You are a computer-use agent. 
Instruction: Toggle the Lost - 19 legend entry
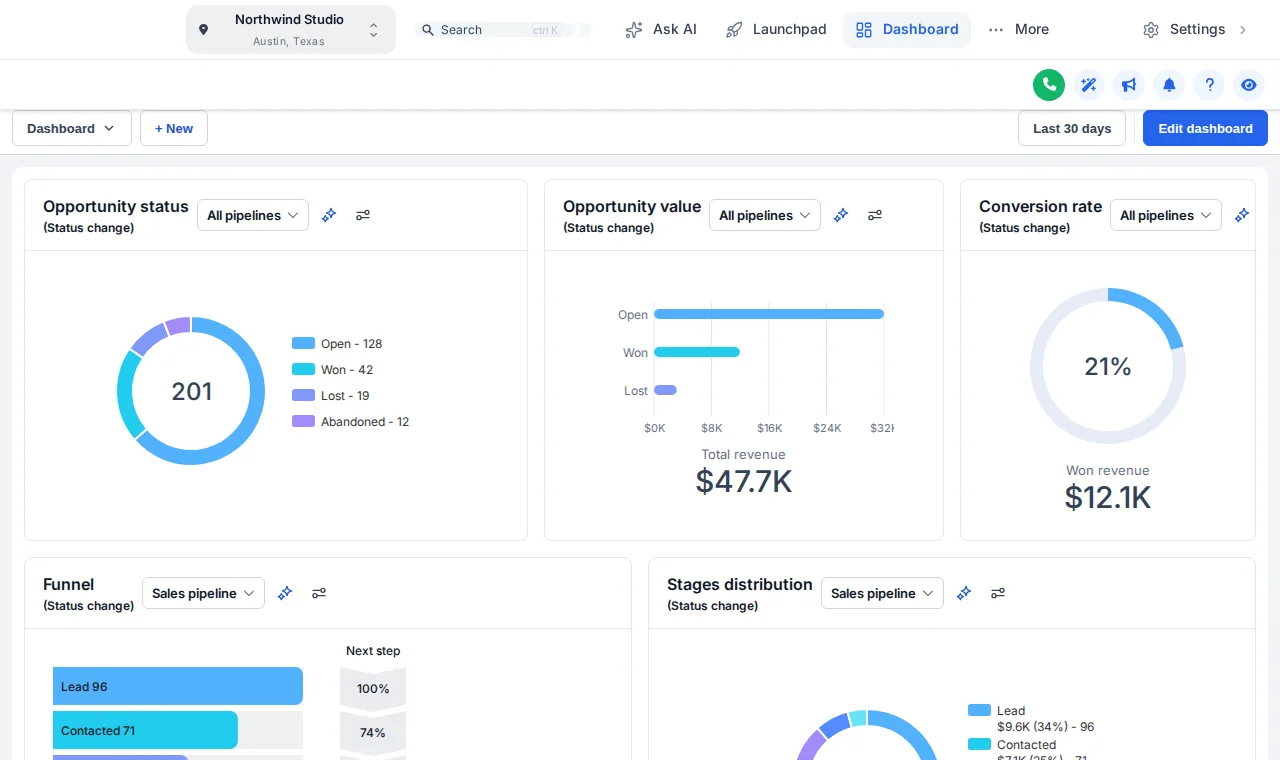click(331, 396)
